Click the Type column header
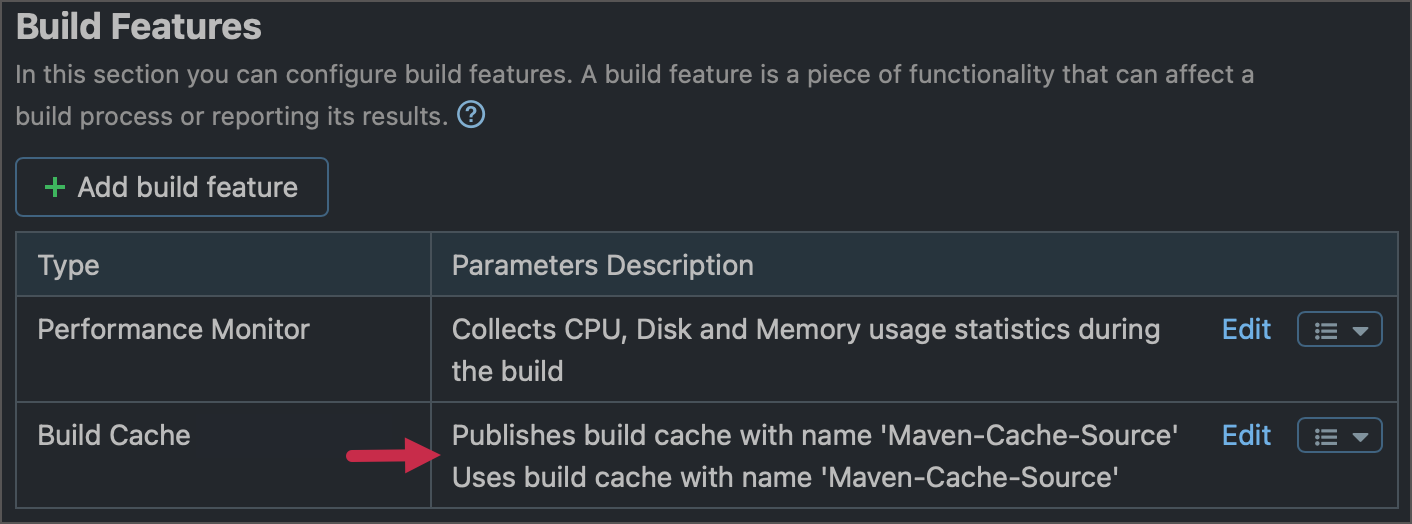The image size is (1412, 524). click(68, 266)
